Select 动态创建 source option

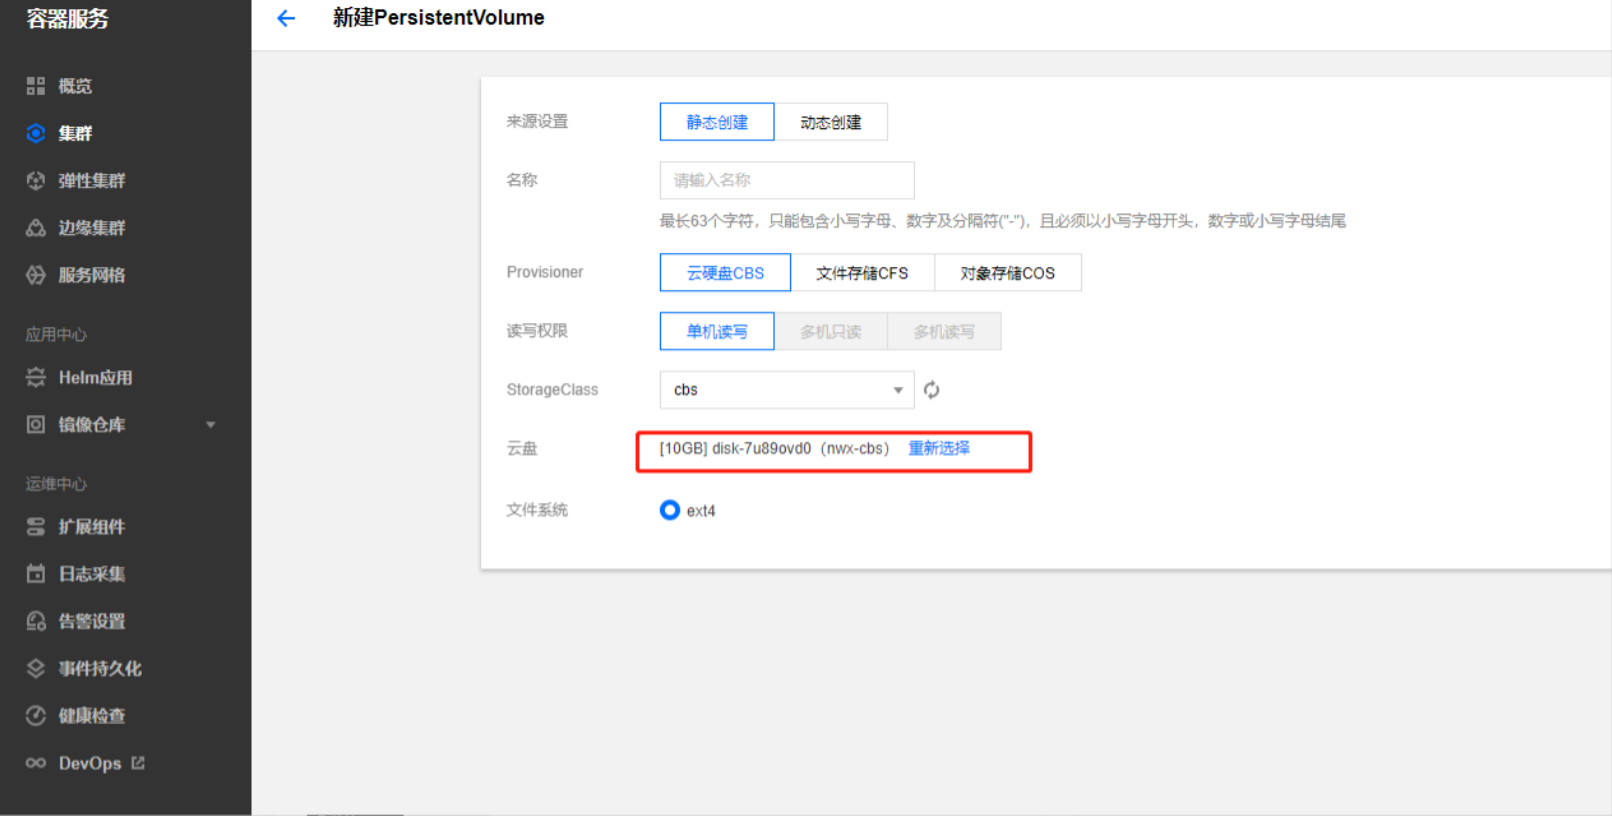pyautogui.click(x=830, y=122)
